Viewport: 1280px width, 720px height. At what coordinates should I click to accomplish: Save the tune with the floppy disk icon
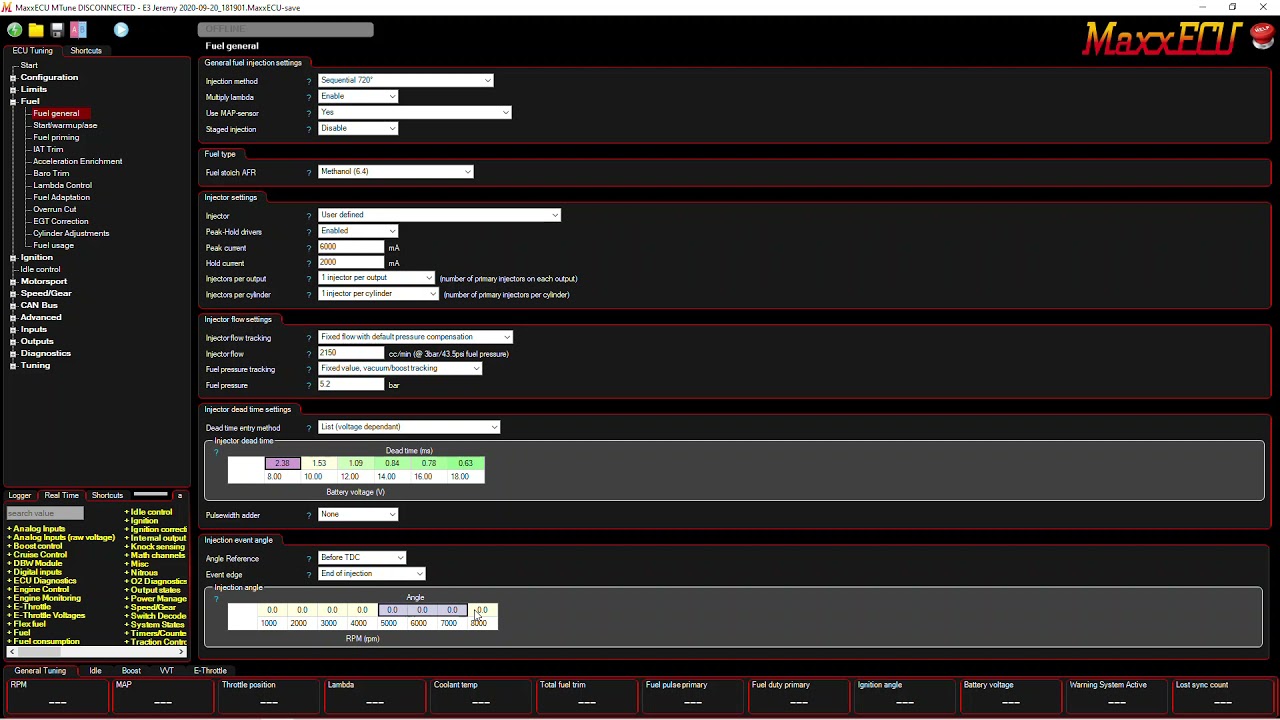pyautogui.click(x=57, y=30)
